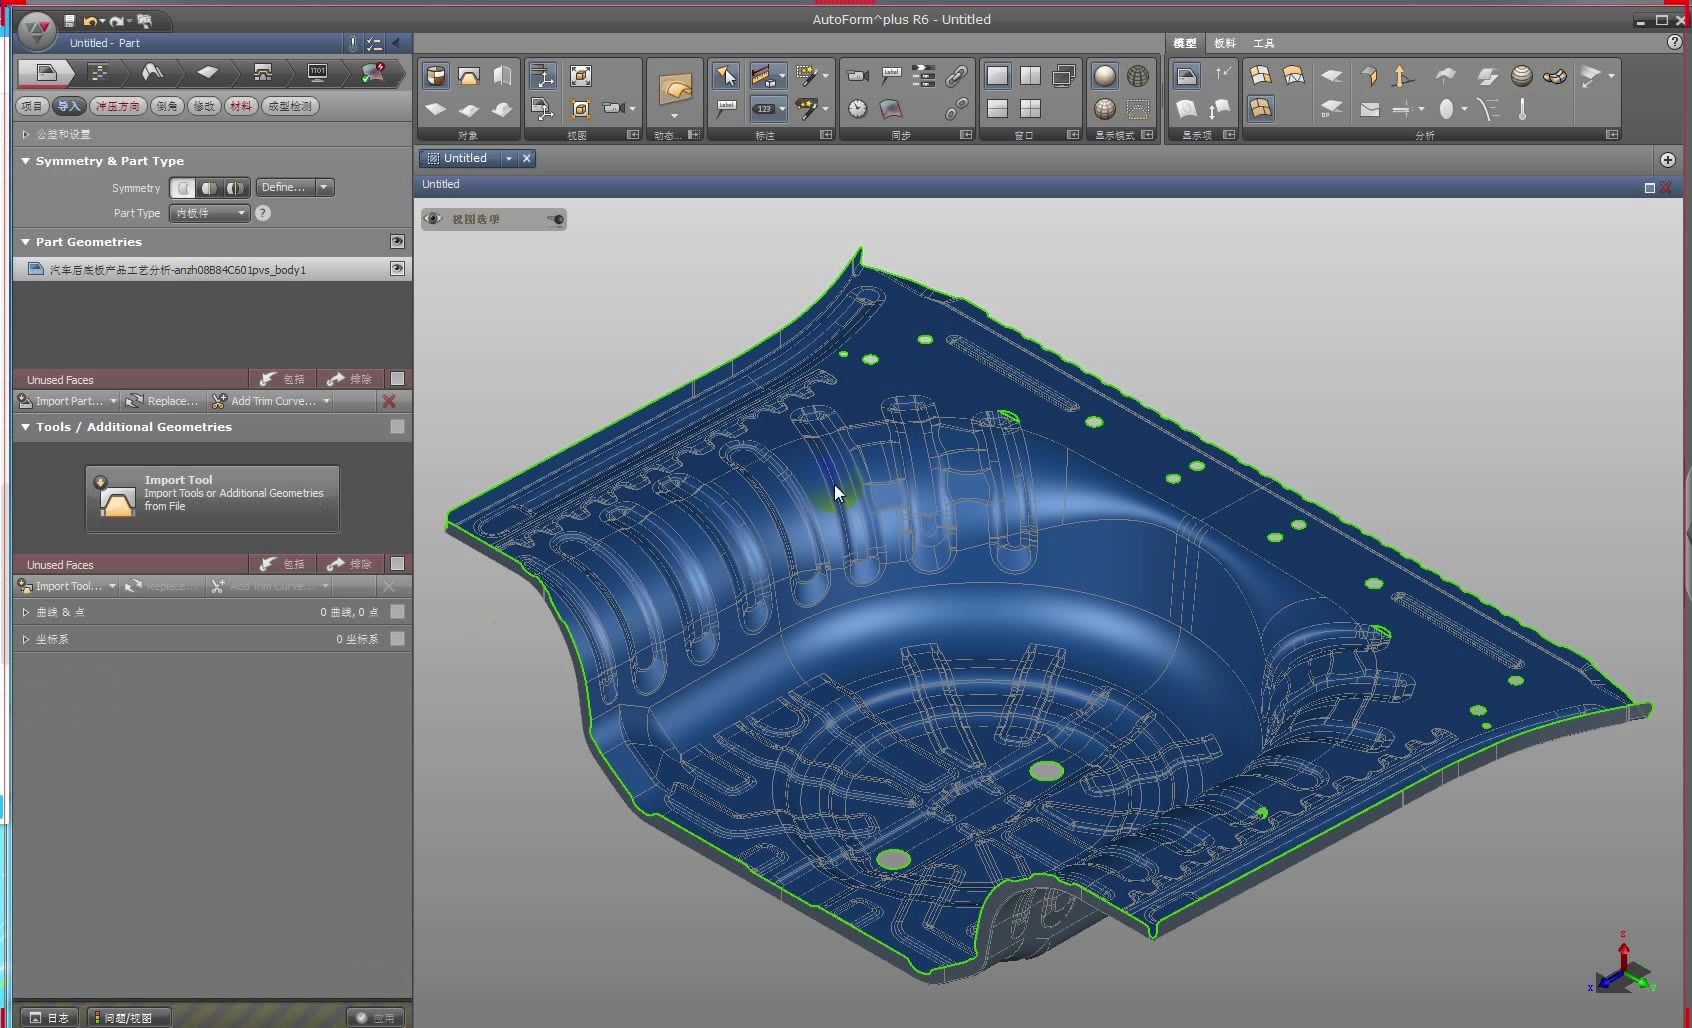Click the single window layout icon

[x=997, y=76]
